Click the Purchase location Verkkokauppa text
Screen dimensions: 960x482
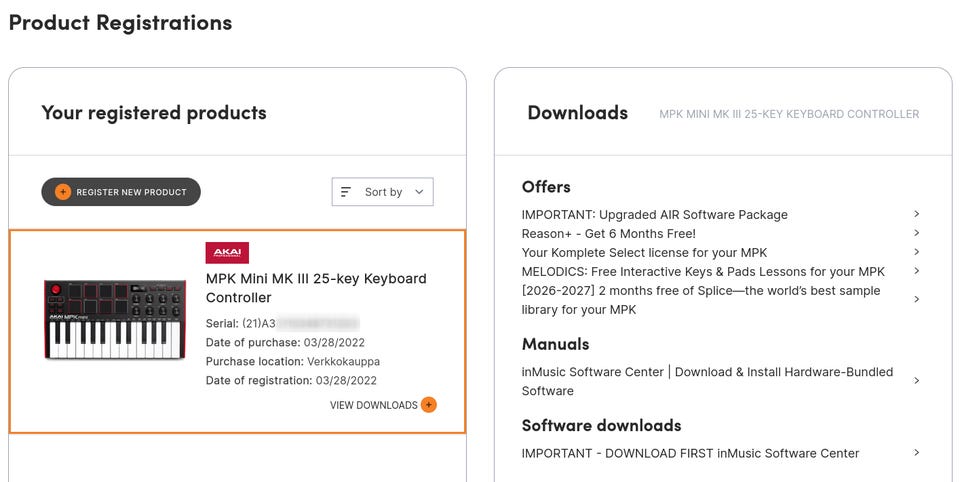293,361
